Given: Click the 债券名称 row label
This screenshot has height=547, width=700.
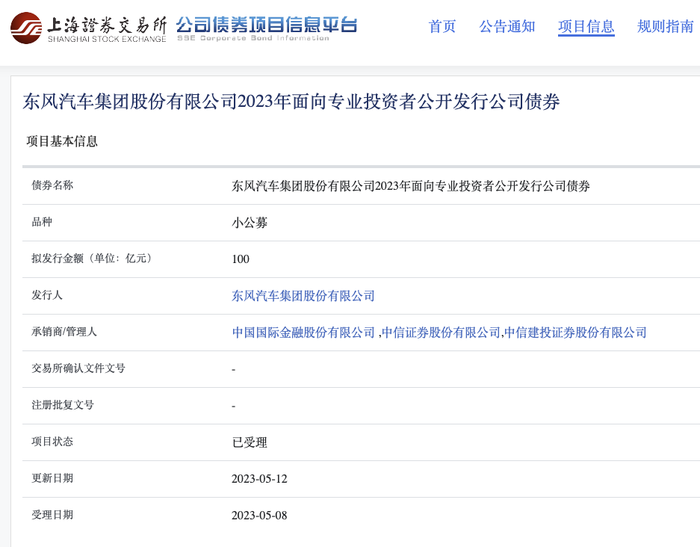Looking at the screenshot, I should pos(52,185).
